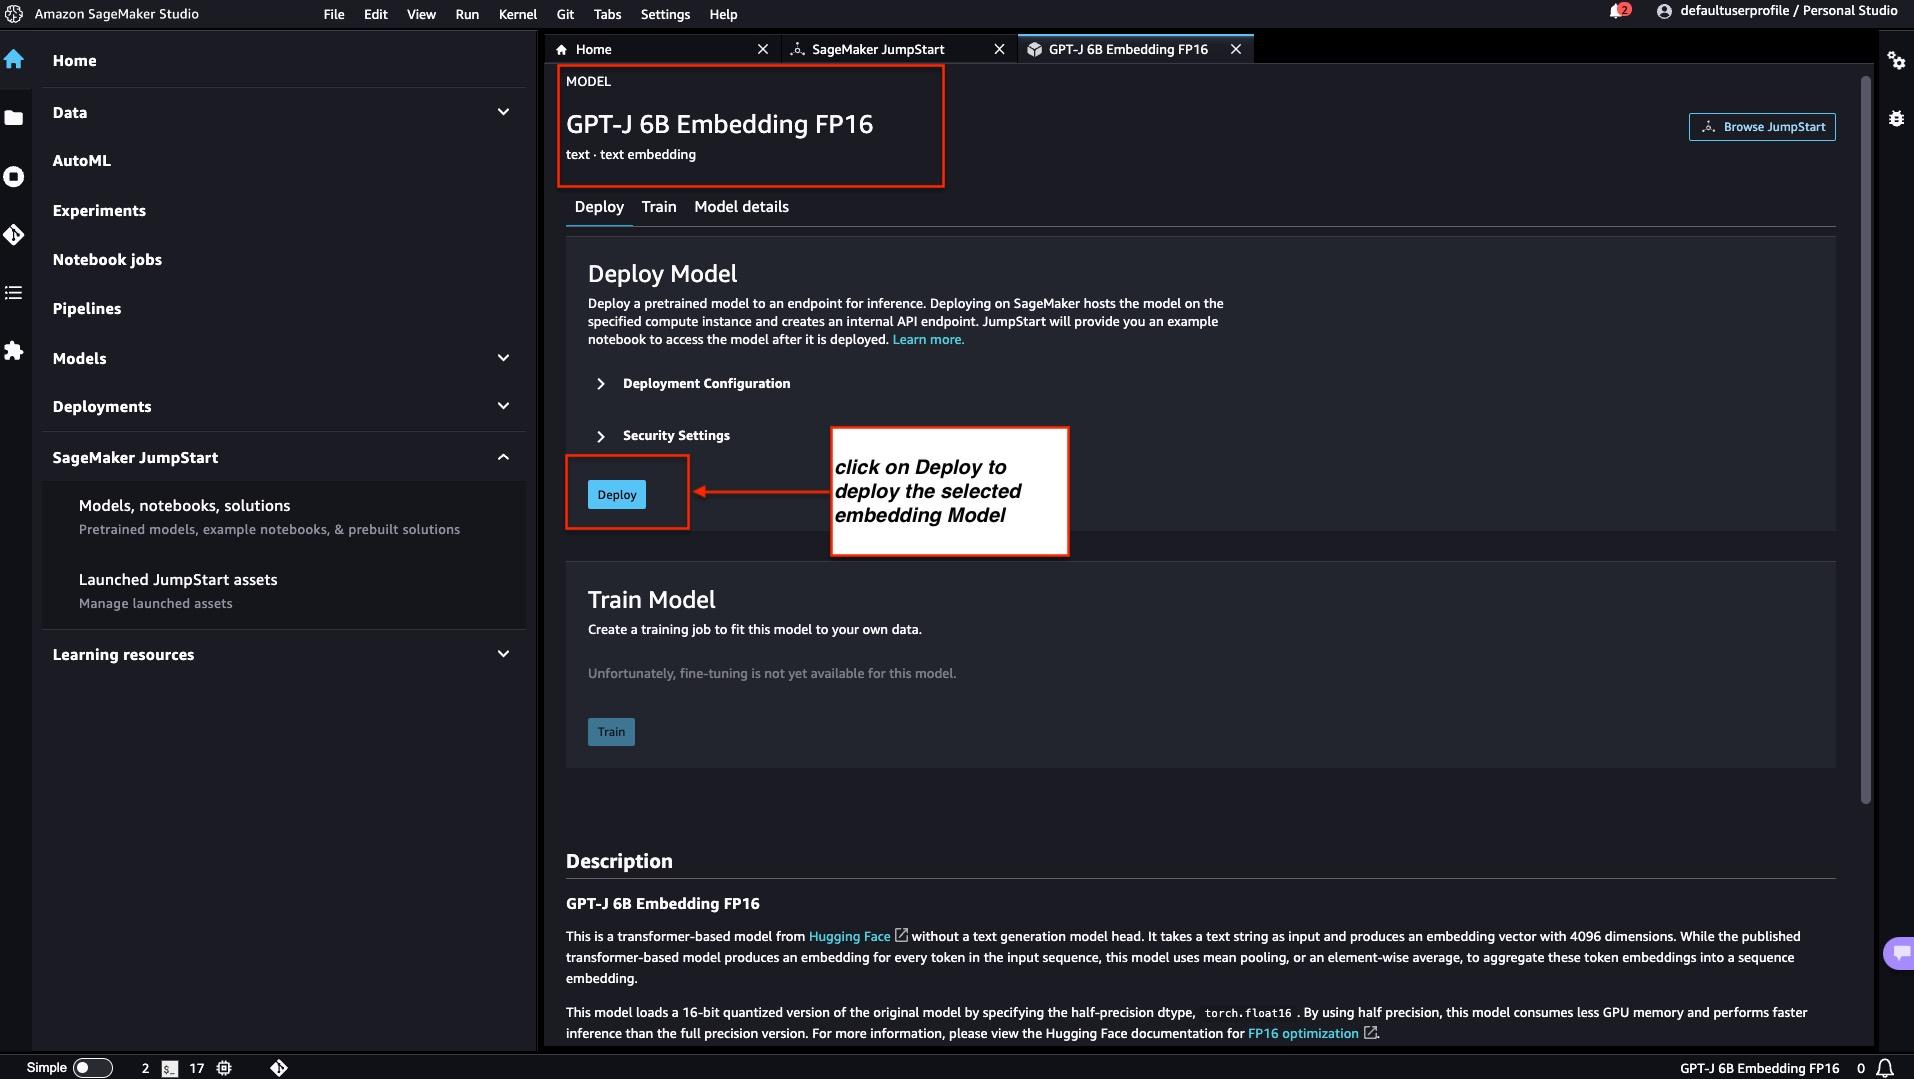Open Experiments in the left navigation
Screen dimensions: 1914x1079
[99, 211]
